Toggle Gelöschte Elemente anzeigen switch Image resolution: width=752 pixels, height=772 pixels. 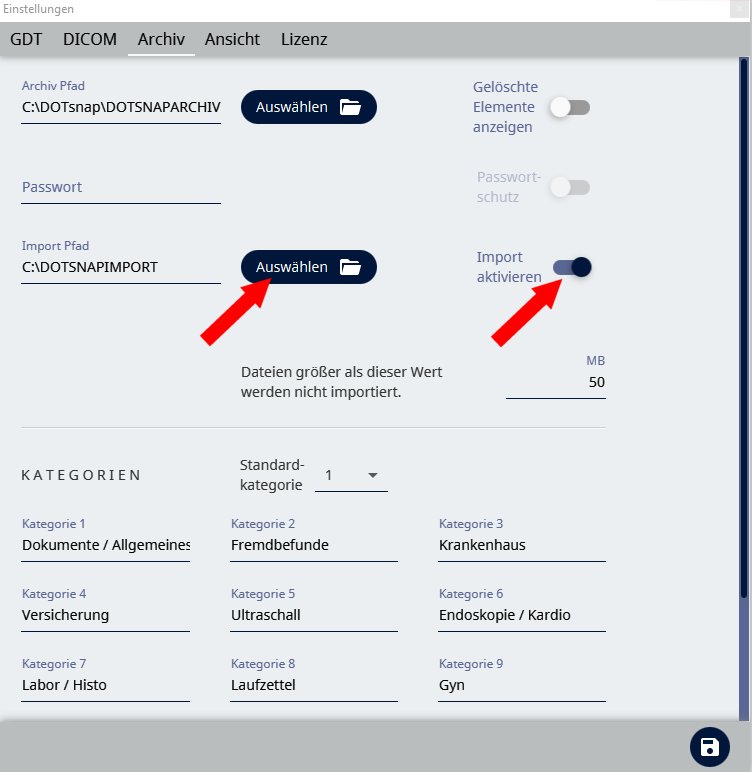[570, 107]
